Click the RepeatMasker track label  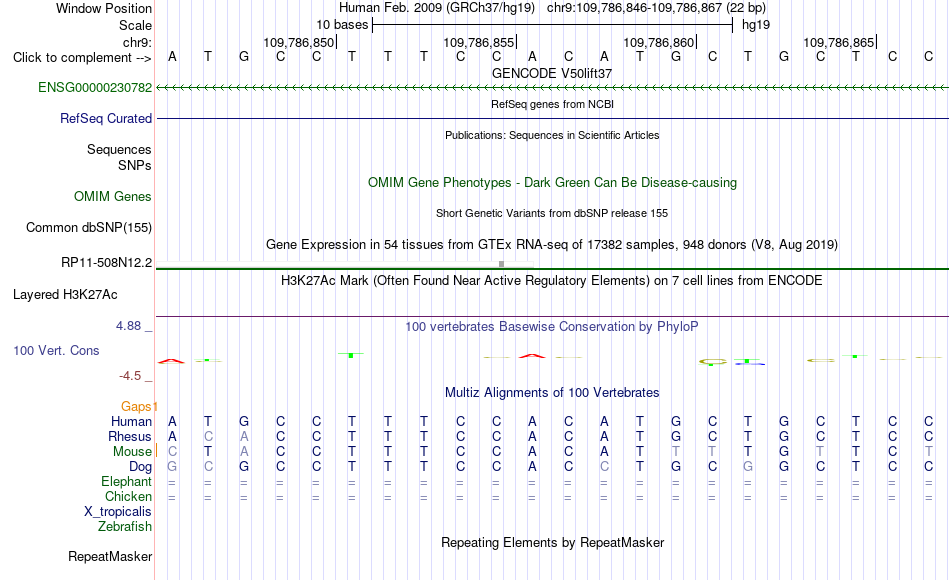(x=110, y=556)
